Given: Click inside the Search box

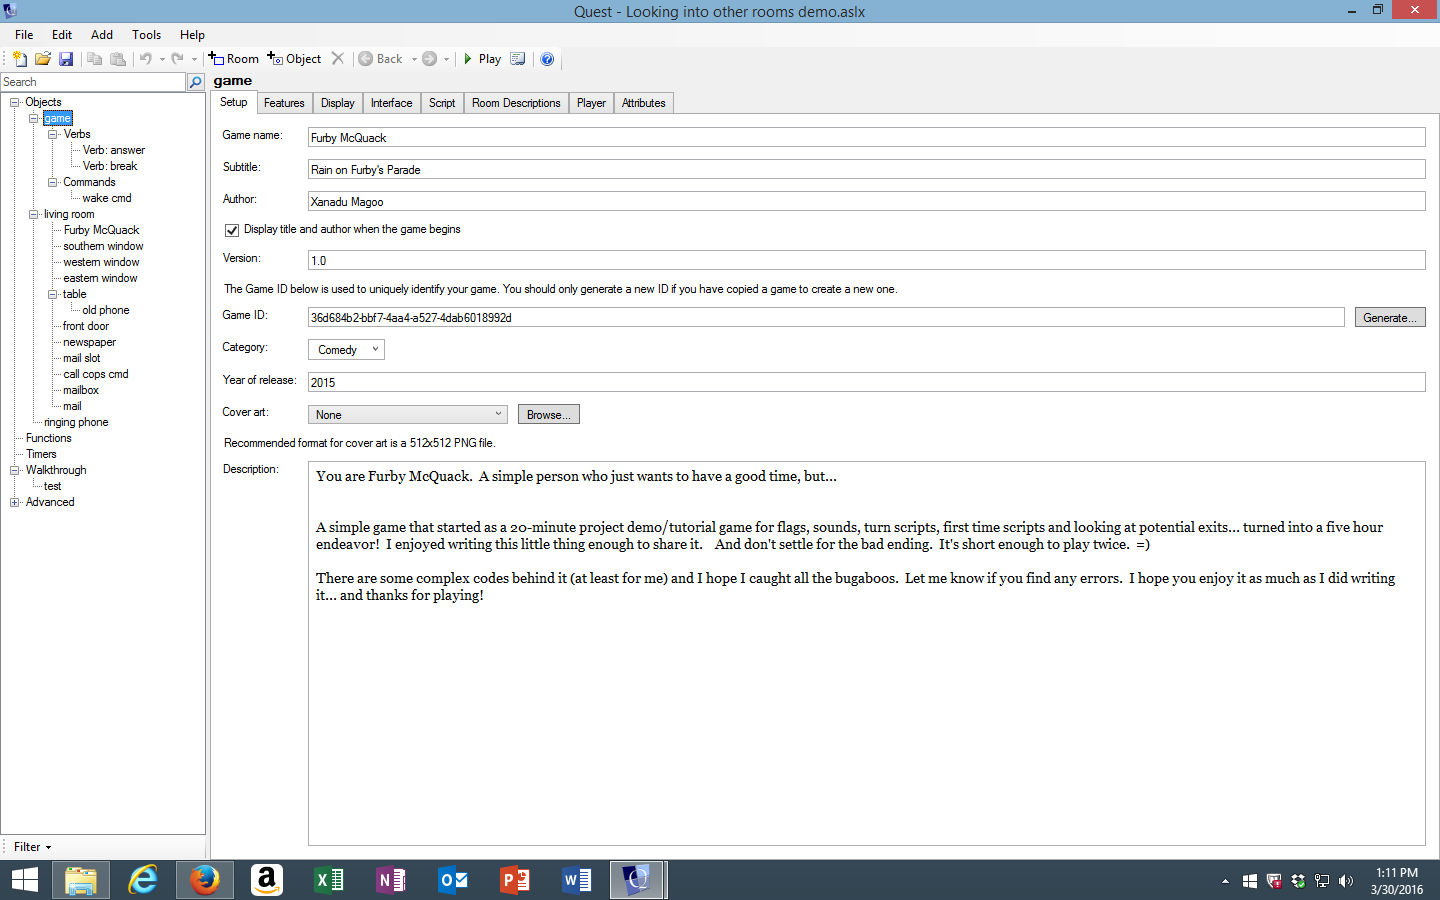Looking at the screenshot, I should (x=90, y=81).
